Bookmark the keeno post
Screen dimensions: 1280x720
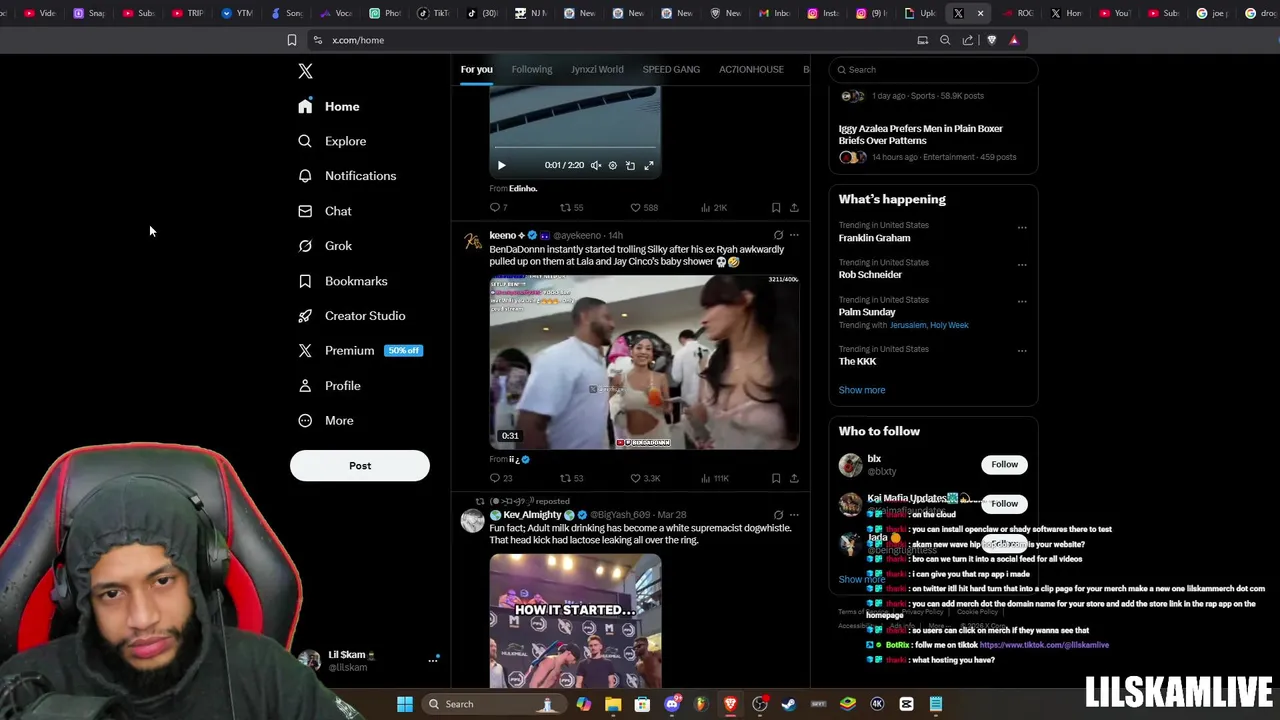[x=776, y=479]
